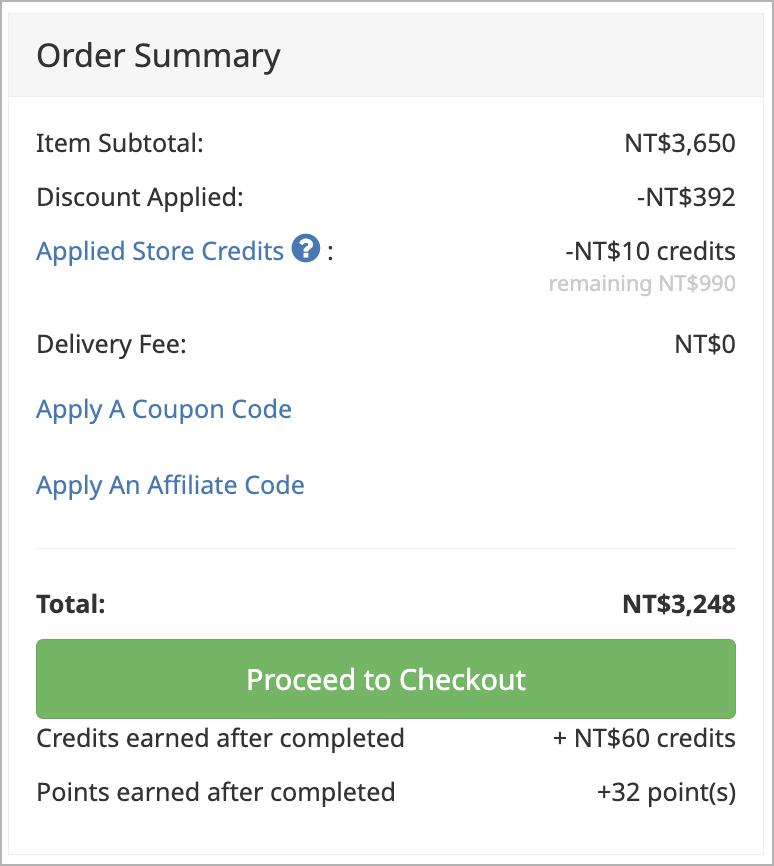Open Apply A Coupon Code
Screen dimensions: 774x866
point(164,410)
